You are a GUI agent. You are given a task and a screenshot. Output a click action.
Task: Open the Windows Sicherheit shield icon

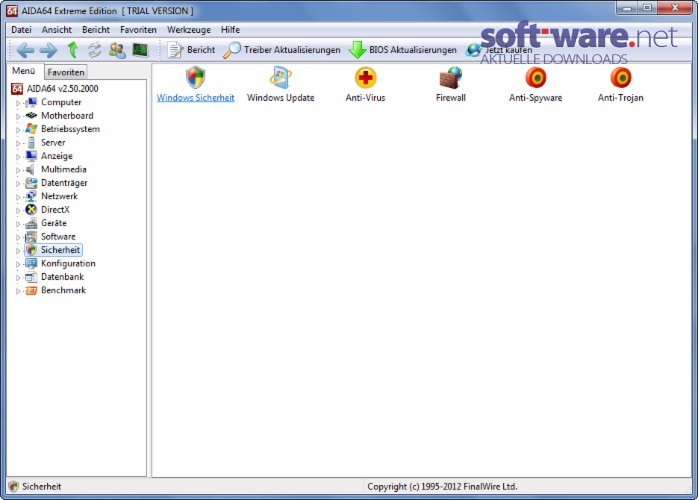click(195, 77)
